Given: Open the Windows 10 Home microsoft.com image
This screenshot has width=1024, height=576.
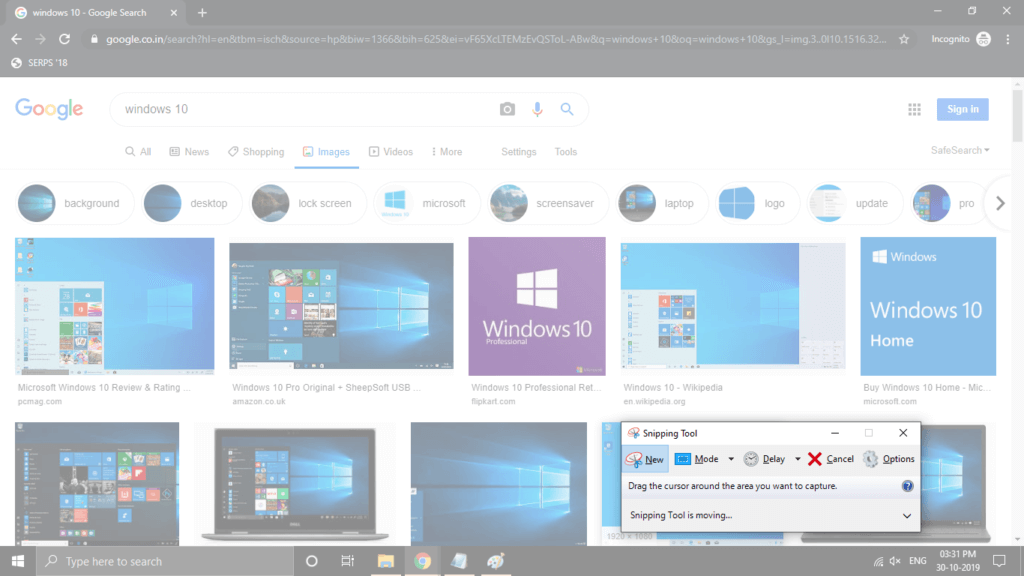Looking at the screenshot, I should 928,306.
